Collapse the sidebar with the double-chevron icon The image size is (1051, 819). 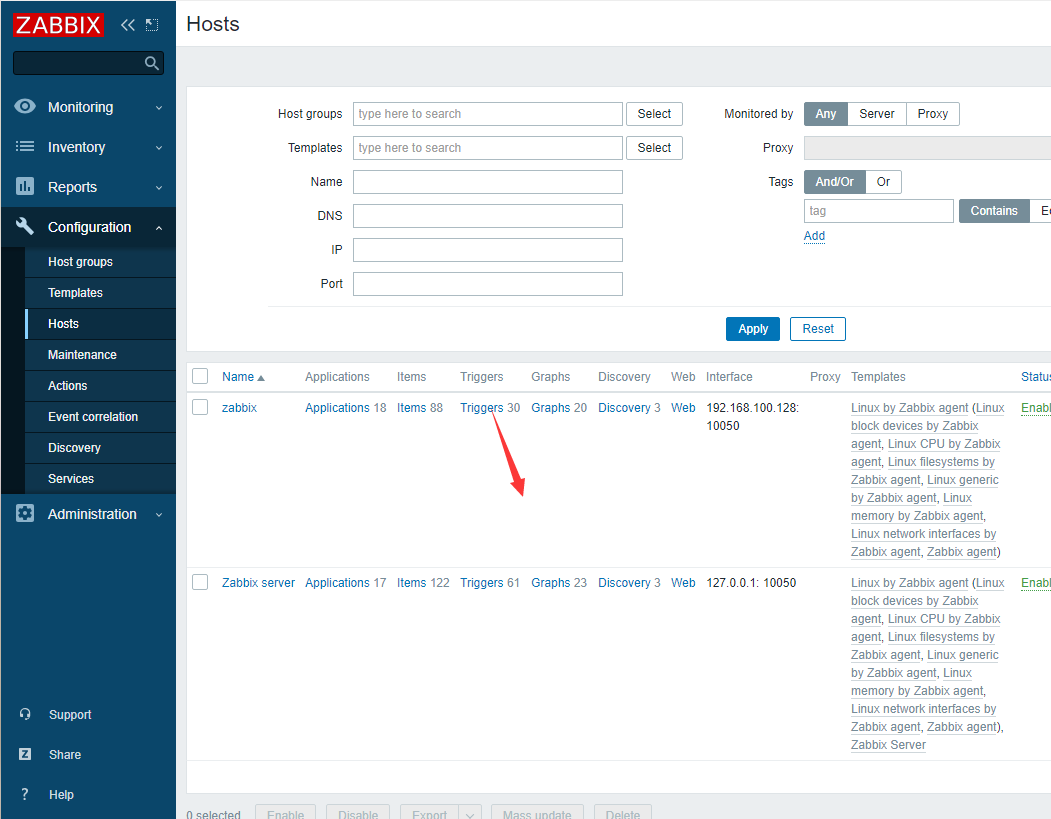(127, 25)
